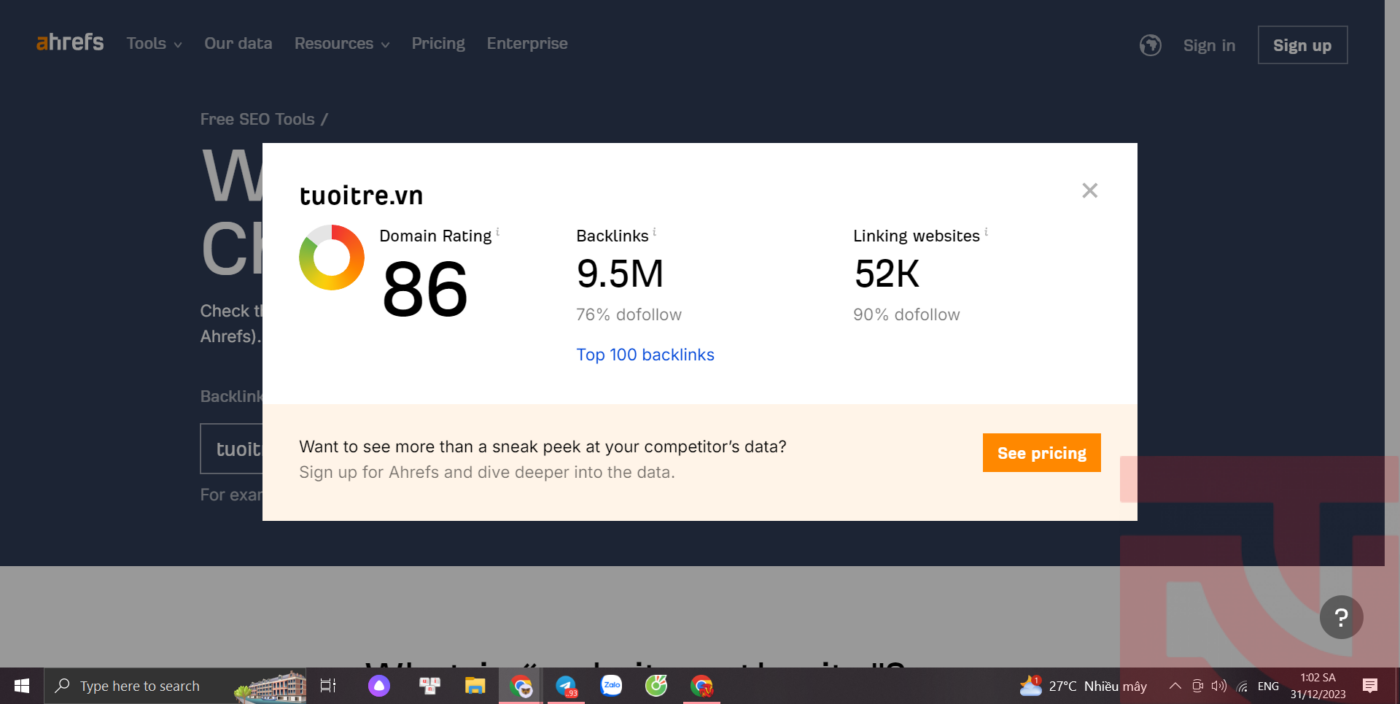
Task: Open the Our data page
Action: tap(238, 43)
